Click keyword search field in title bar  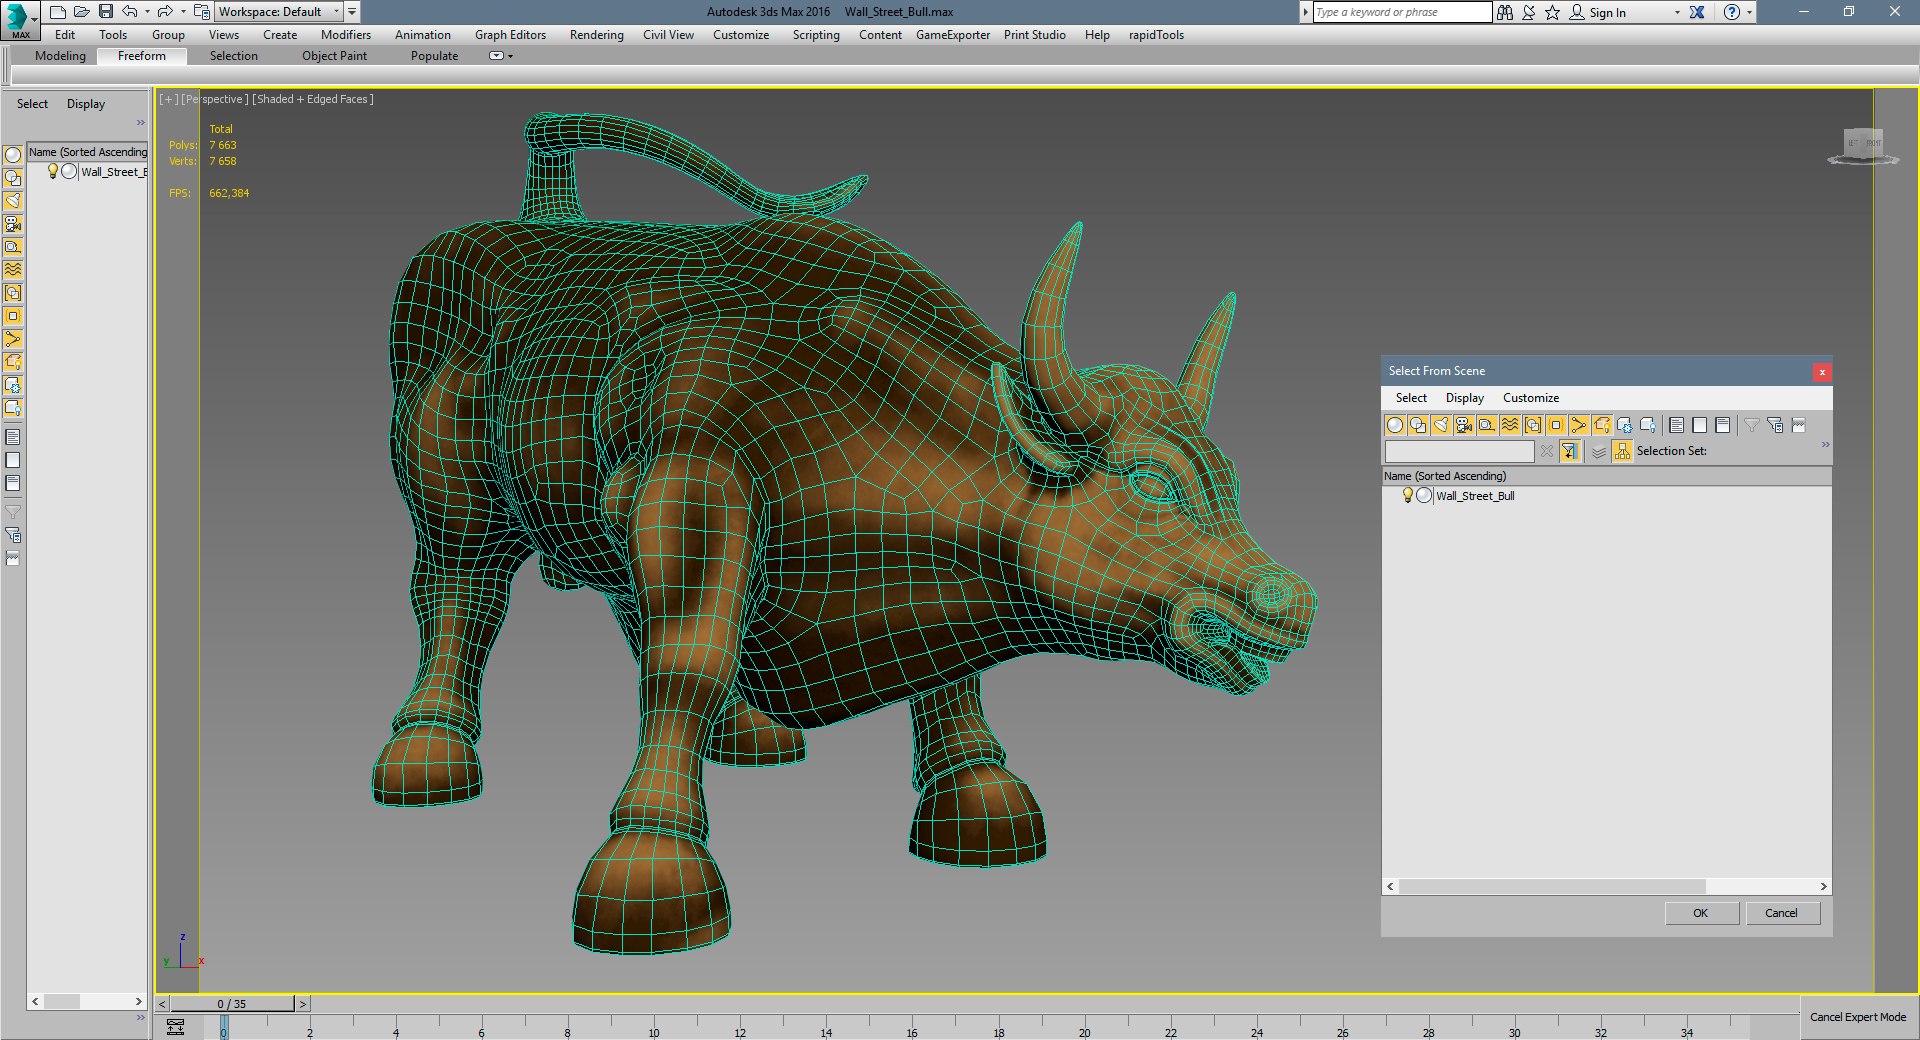1402,12
